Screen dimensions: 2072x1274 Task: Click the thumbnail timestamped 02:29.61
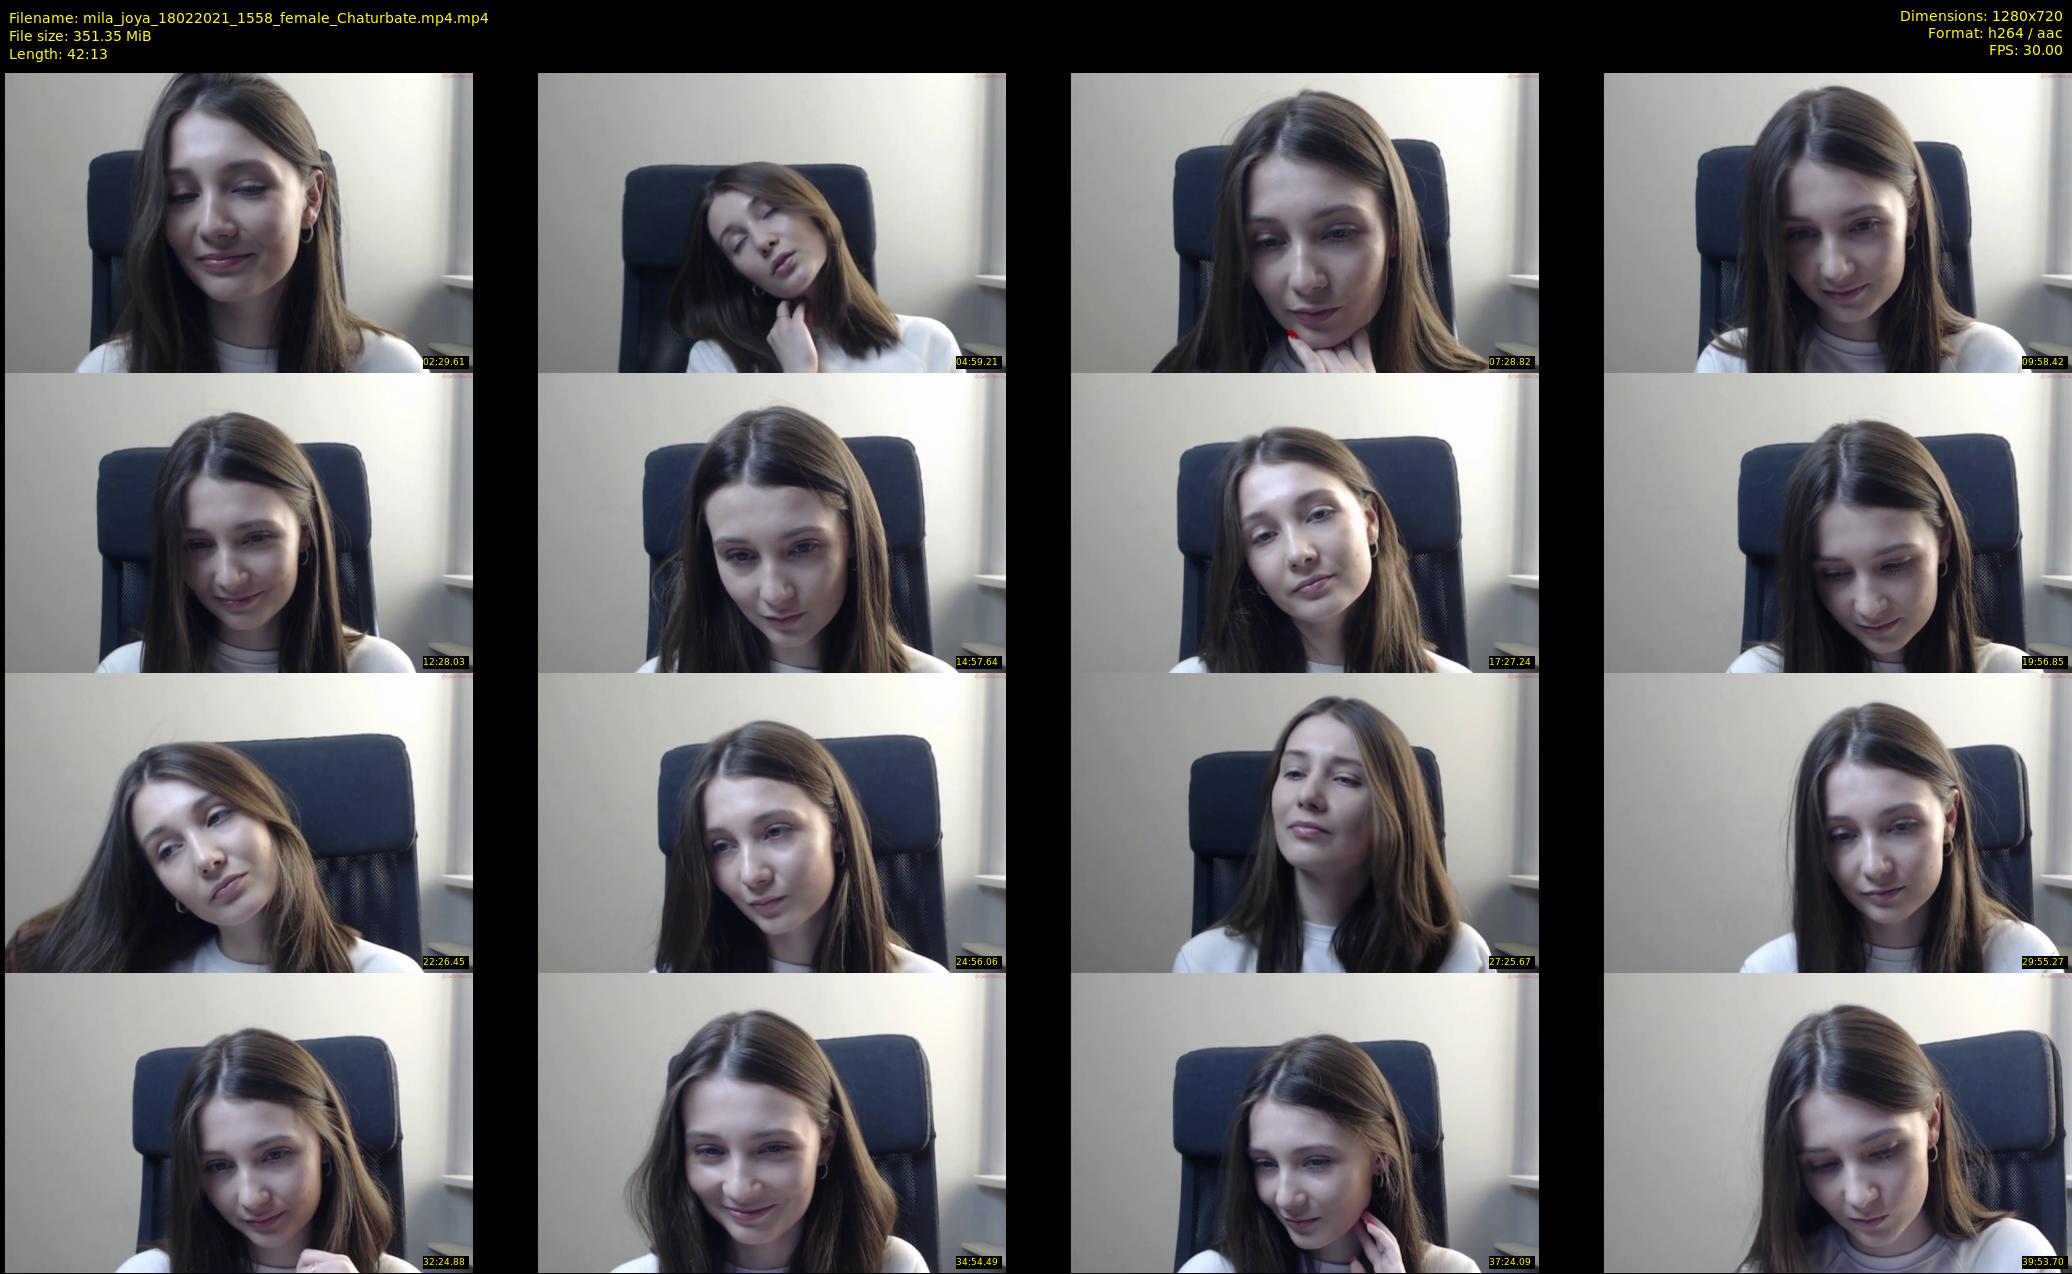click(238, 222)
